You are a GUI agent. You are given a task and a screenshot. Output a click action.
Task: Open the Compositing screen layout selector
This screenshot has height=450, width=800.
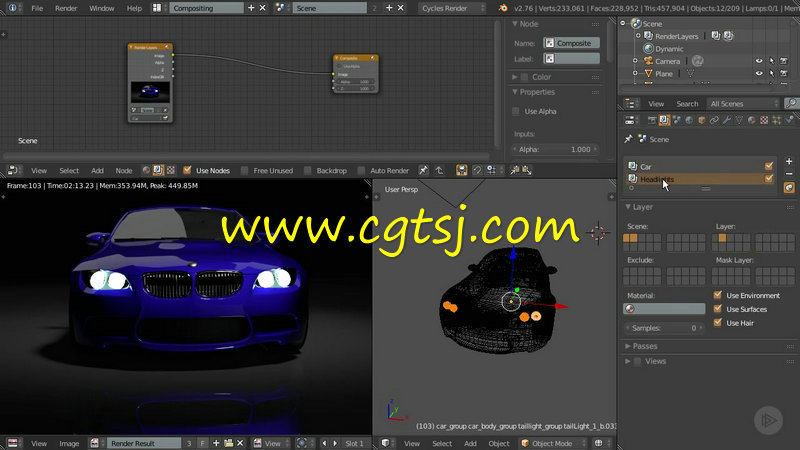157,8
